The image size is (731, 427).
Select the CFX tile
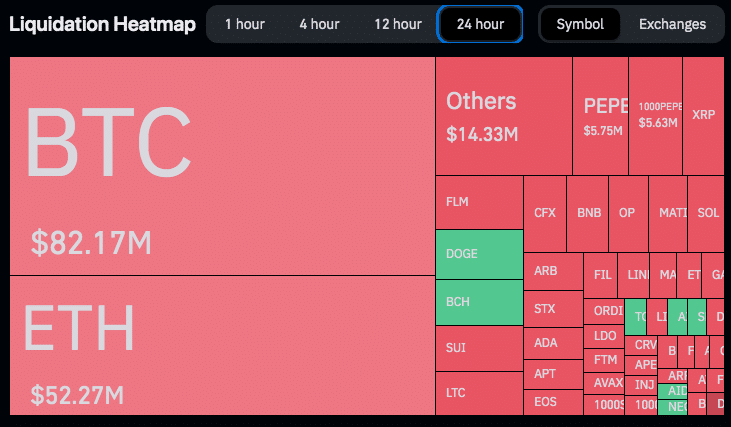click(x=545, y=213)
